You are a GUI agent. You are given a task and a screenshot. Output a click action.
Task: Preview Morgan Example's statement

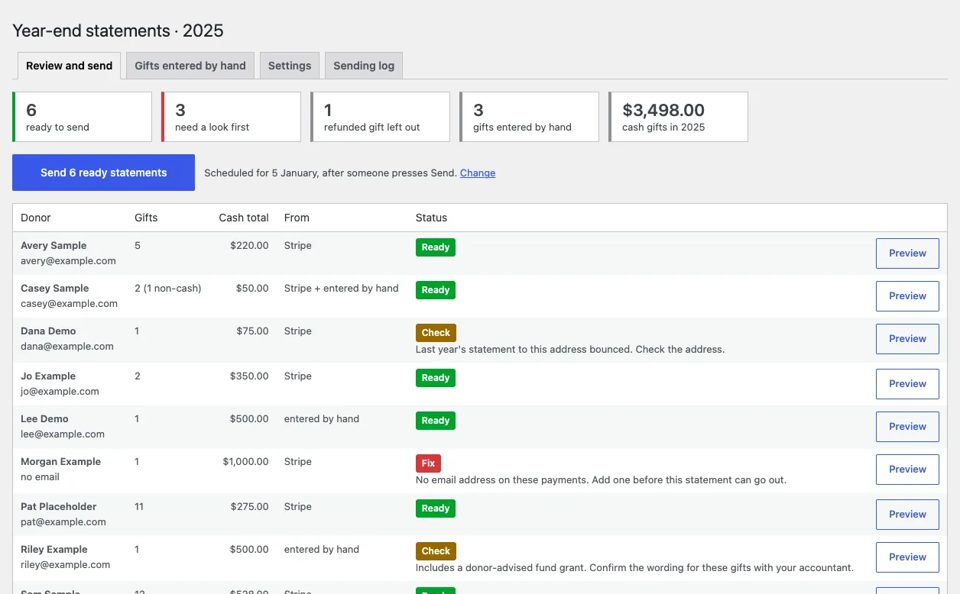pos(907,469)
